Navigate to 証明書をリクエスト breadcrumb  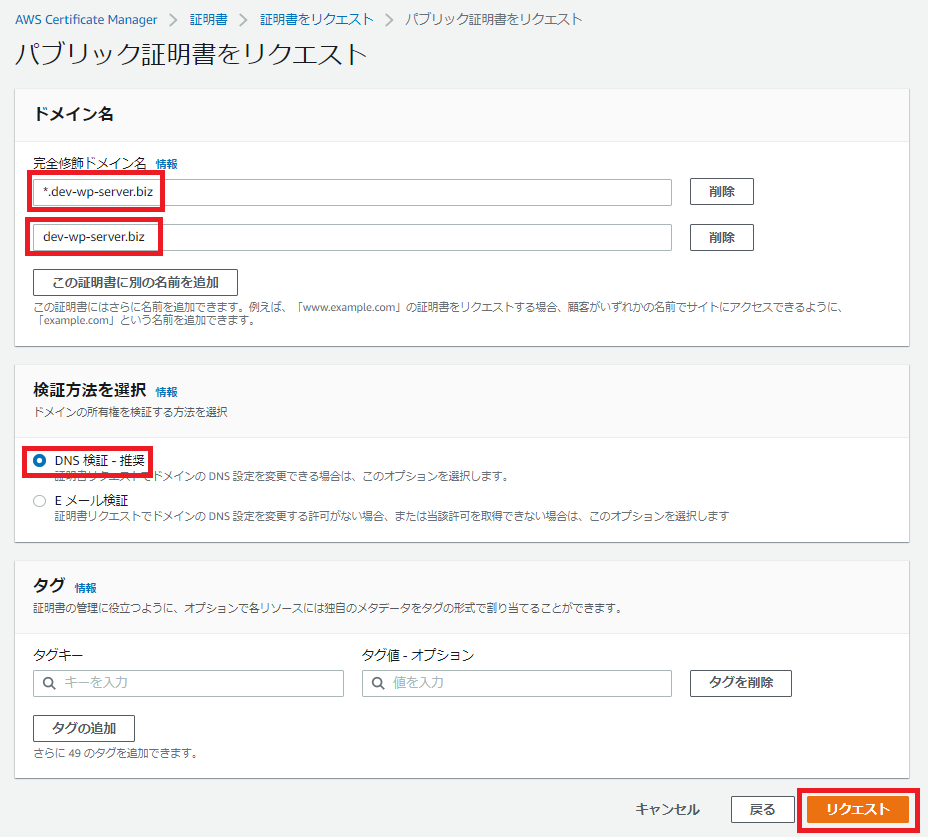(x=317, y=19)
